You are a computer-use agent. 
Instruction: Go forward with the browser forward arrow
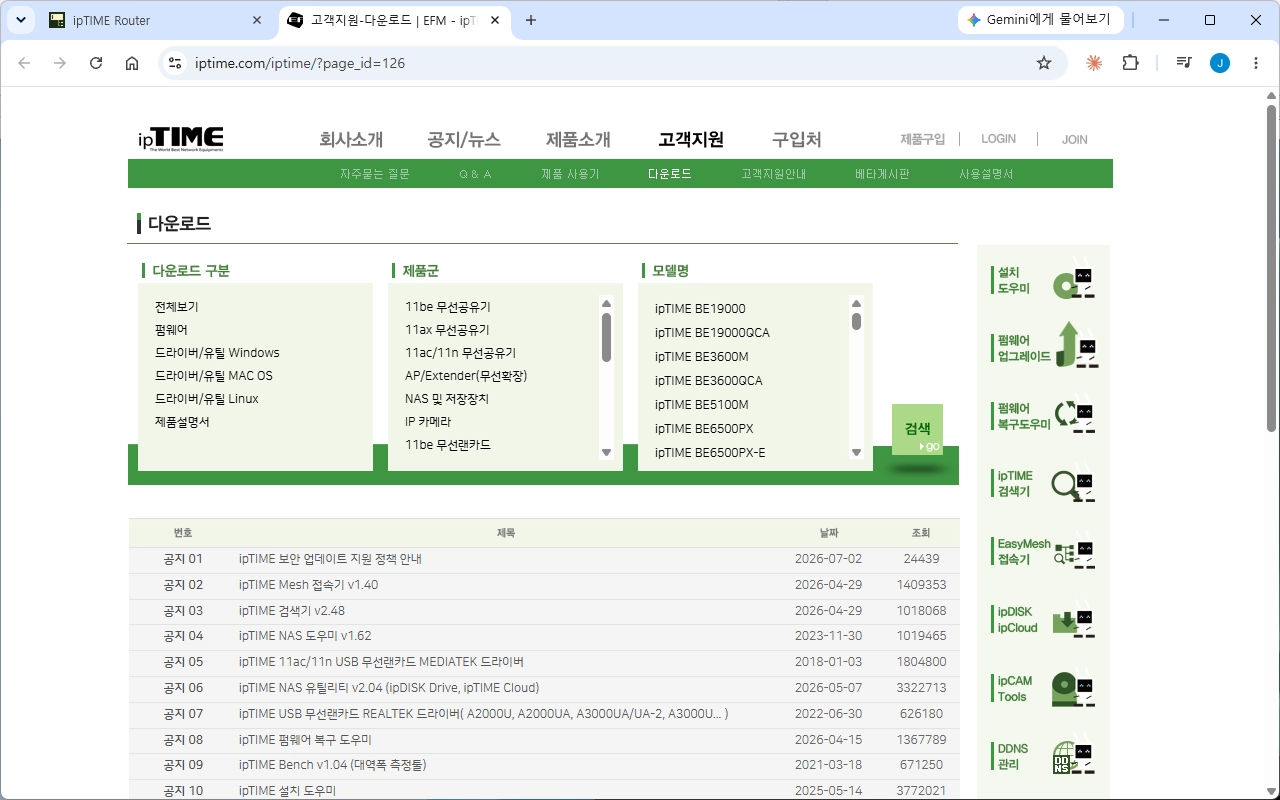pyautogui.click(x=60, y=63)
